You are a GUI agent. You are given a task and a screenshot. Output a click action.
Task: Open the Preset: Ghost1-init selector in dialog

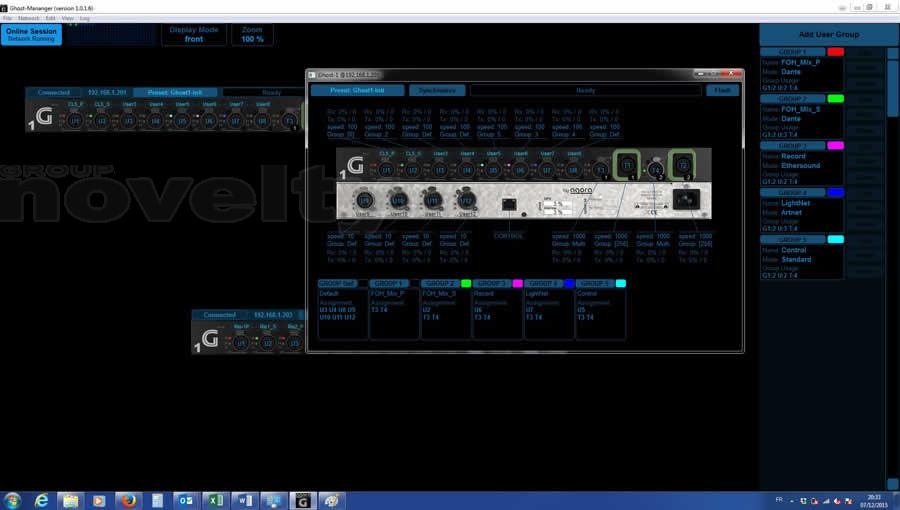point(357,90)
